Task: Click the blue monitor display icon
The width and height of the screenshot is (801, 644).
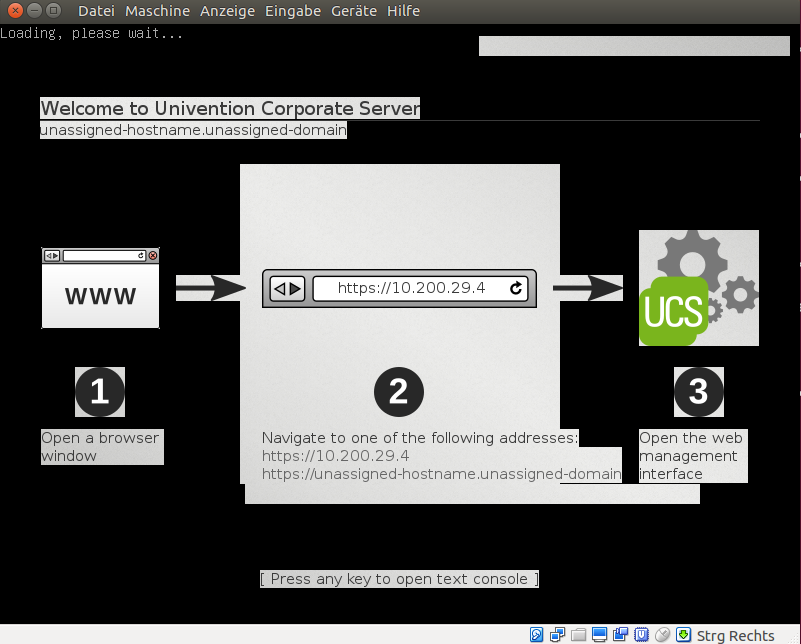Action: (599, 635)
